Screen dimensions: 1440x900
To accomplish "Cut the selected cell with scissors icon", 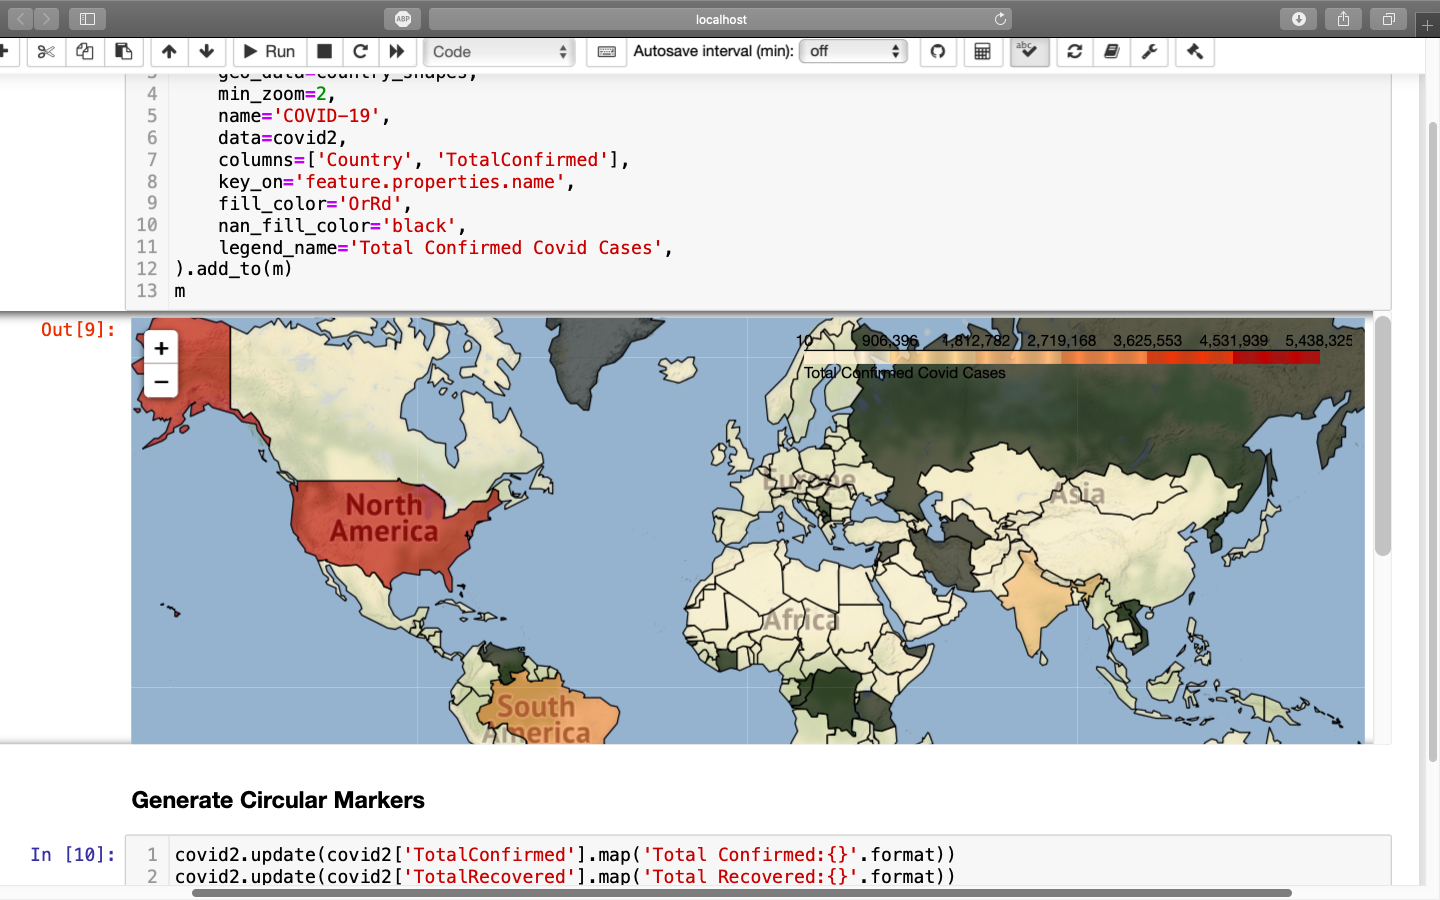I will [46, 52].
